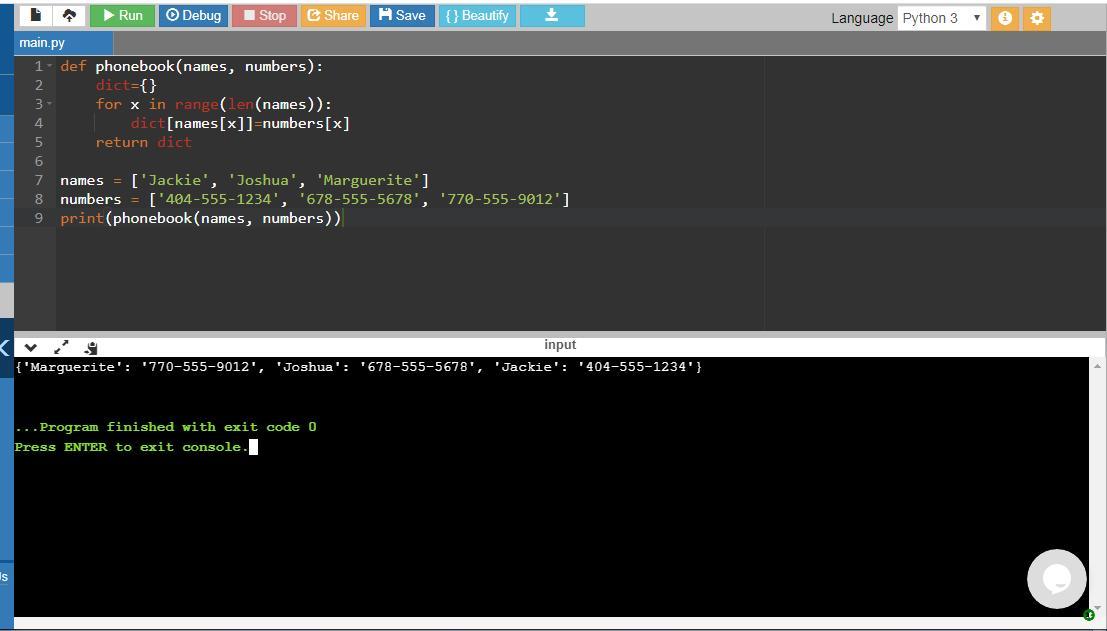Collapse the left sidebar arrow
1107x631 pixels.
(5, 347)
